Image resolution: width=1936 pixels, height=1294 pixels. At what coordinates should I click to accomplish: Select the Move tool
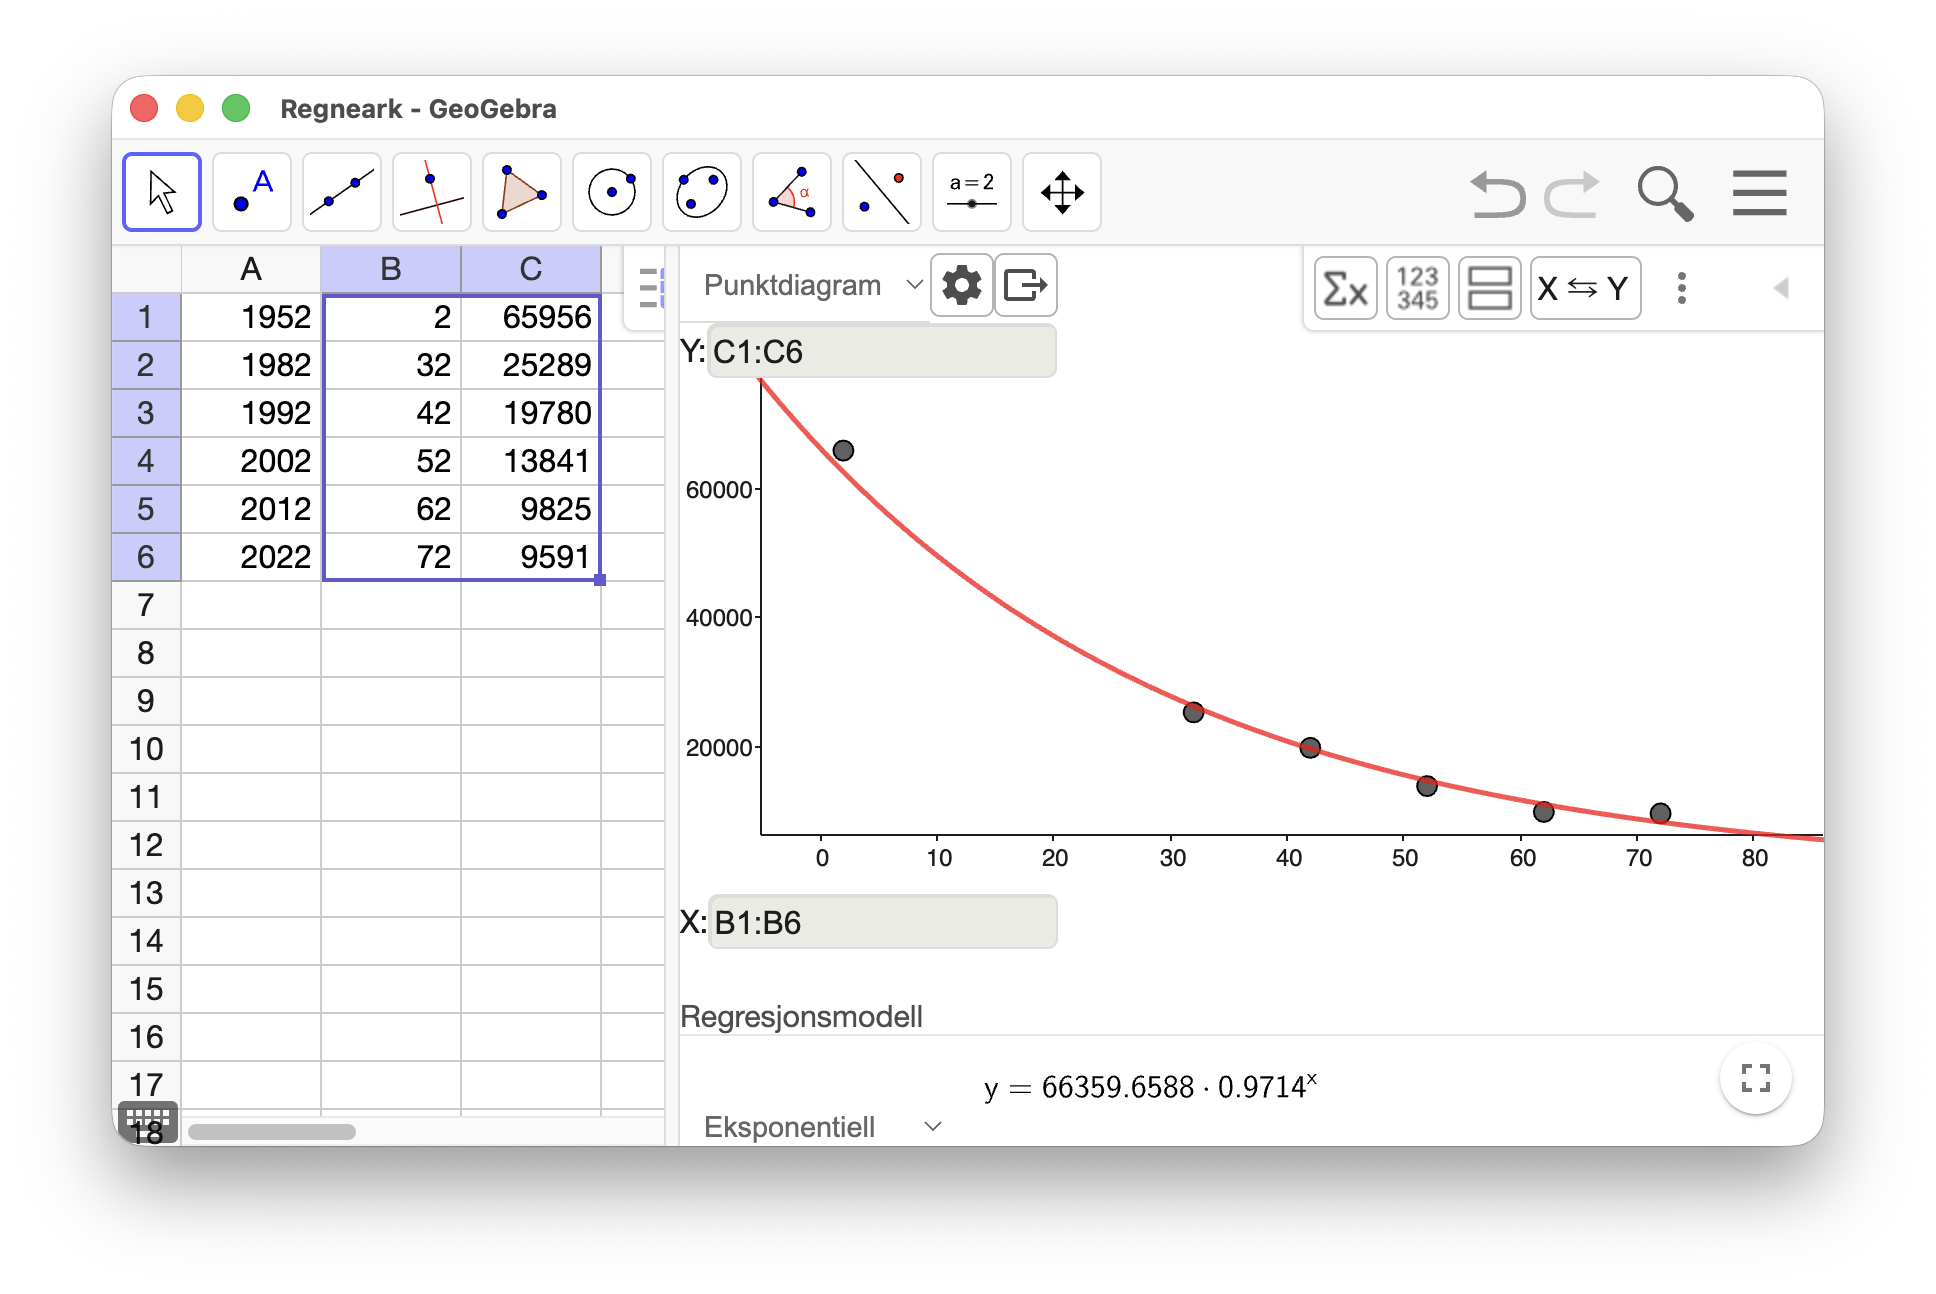tap(161, 191)
